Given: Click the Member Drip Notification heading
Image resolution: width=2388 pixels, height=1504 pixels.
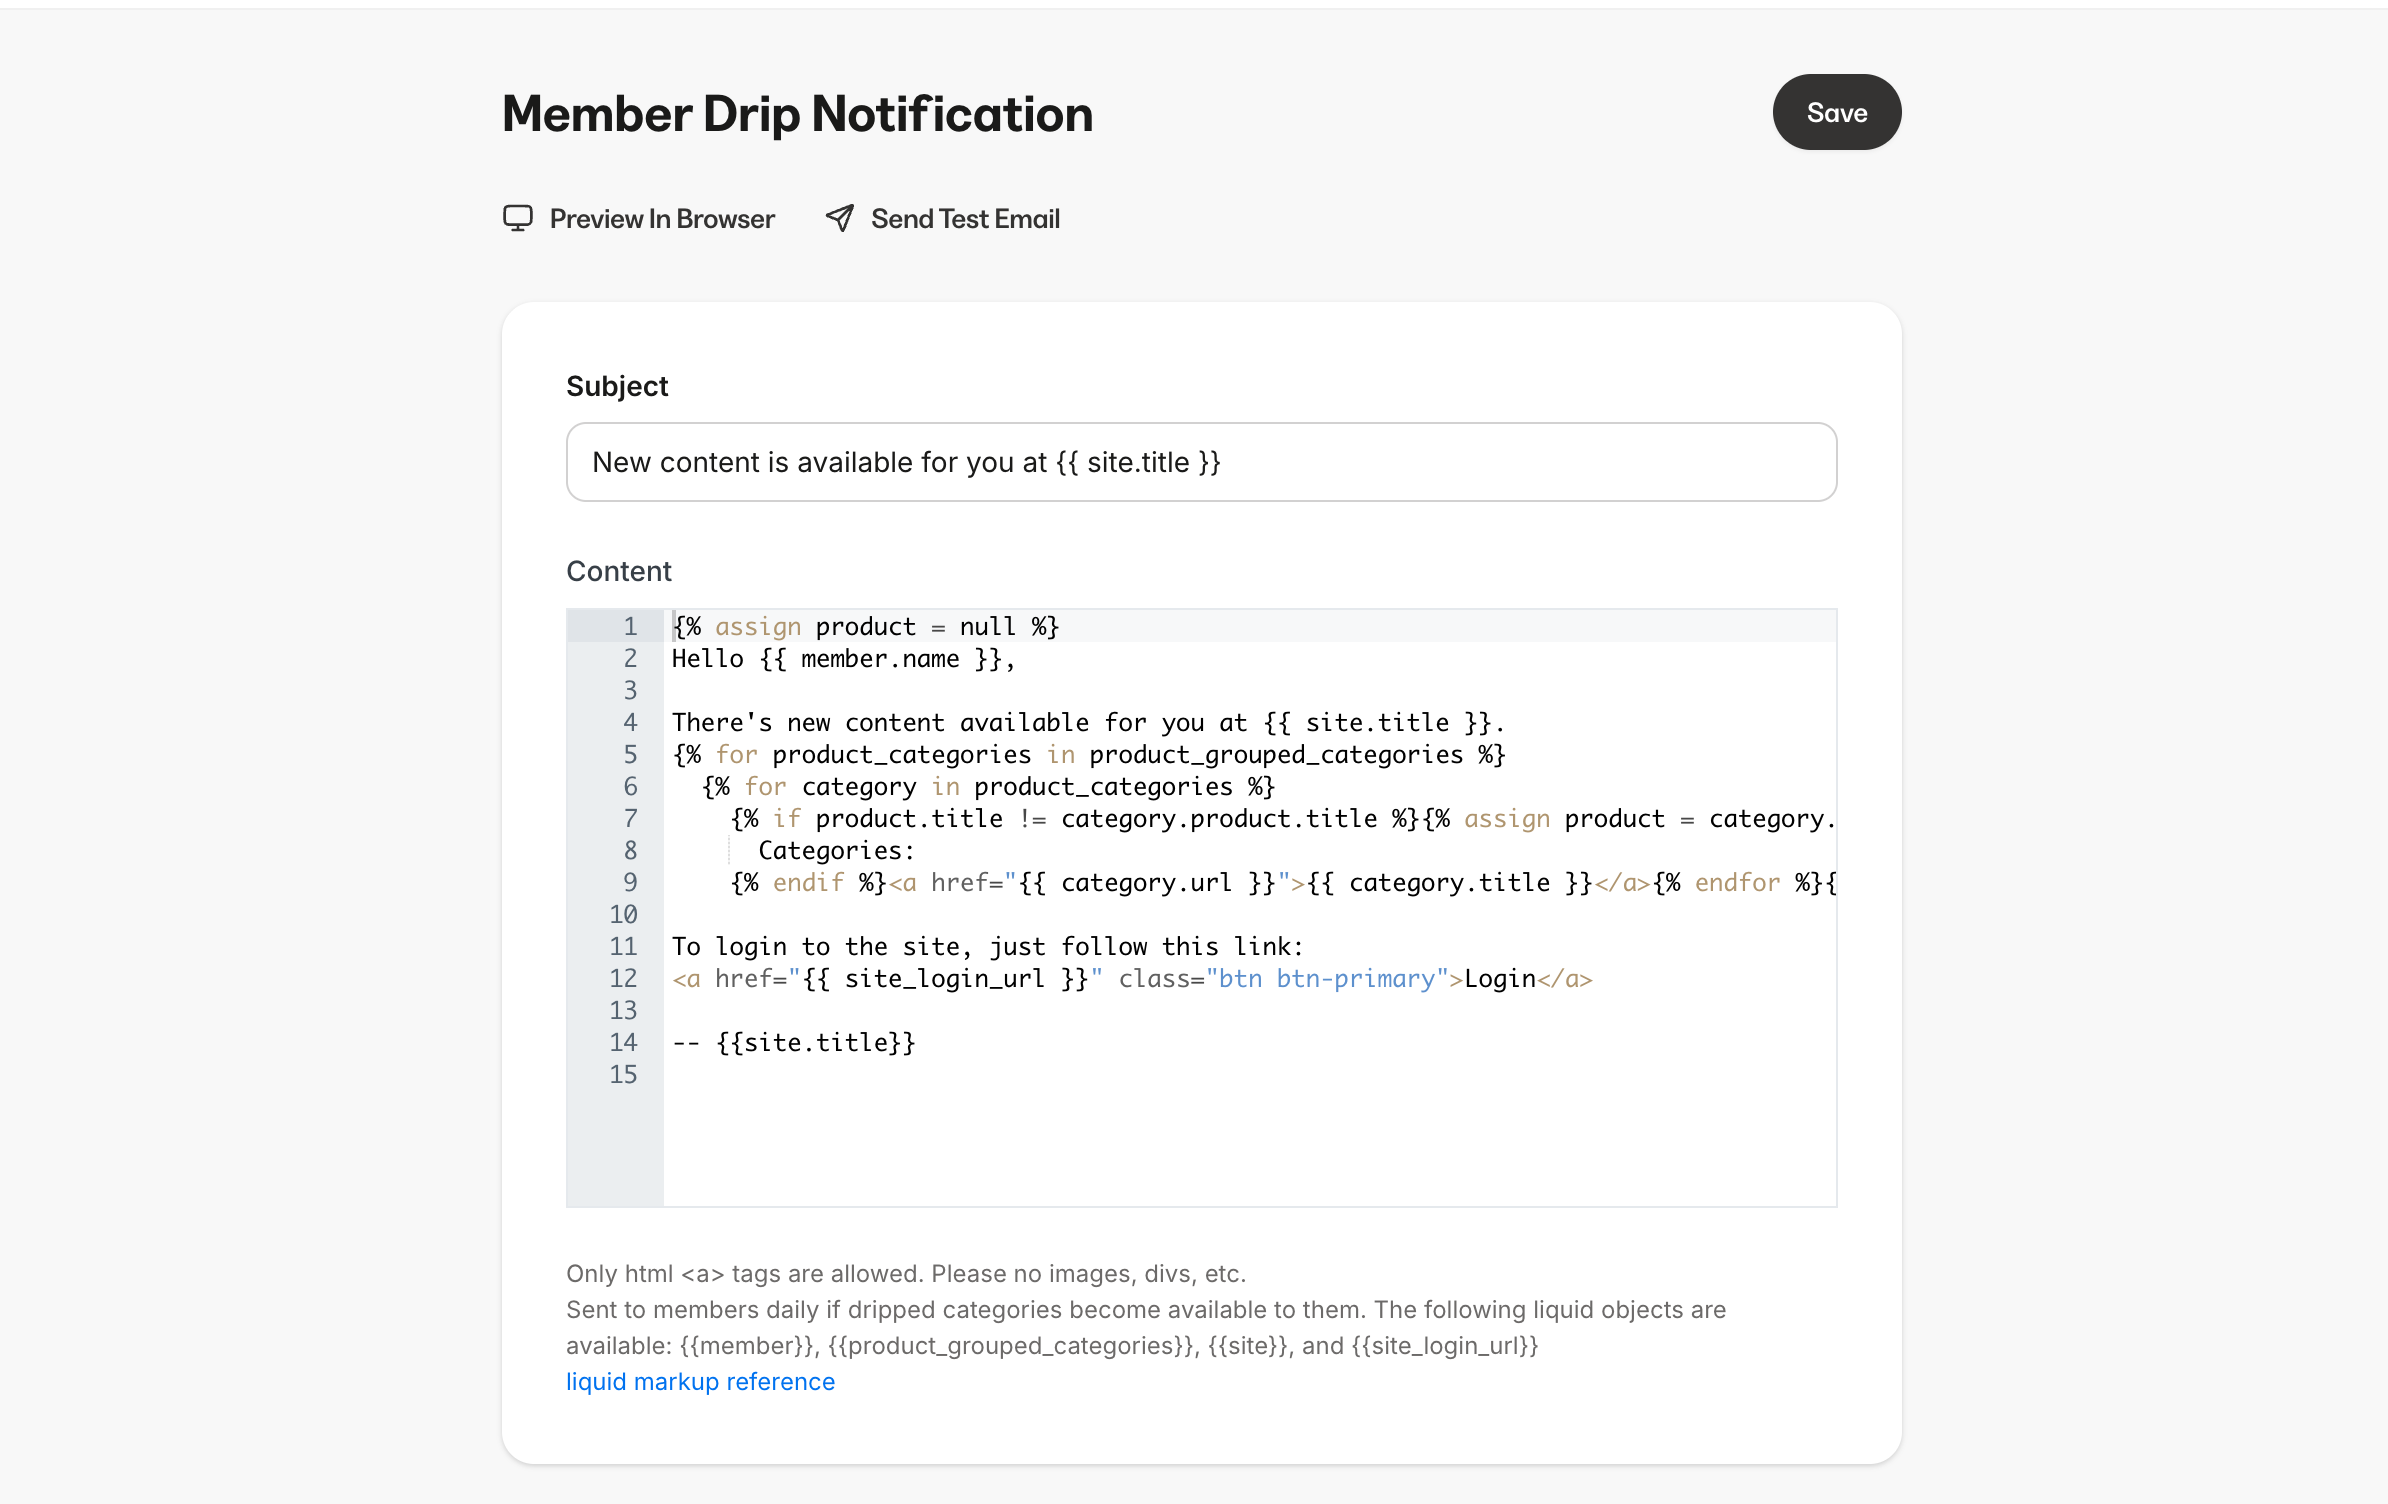Looking at the screenshot, I should 797,113.
